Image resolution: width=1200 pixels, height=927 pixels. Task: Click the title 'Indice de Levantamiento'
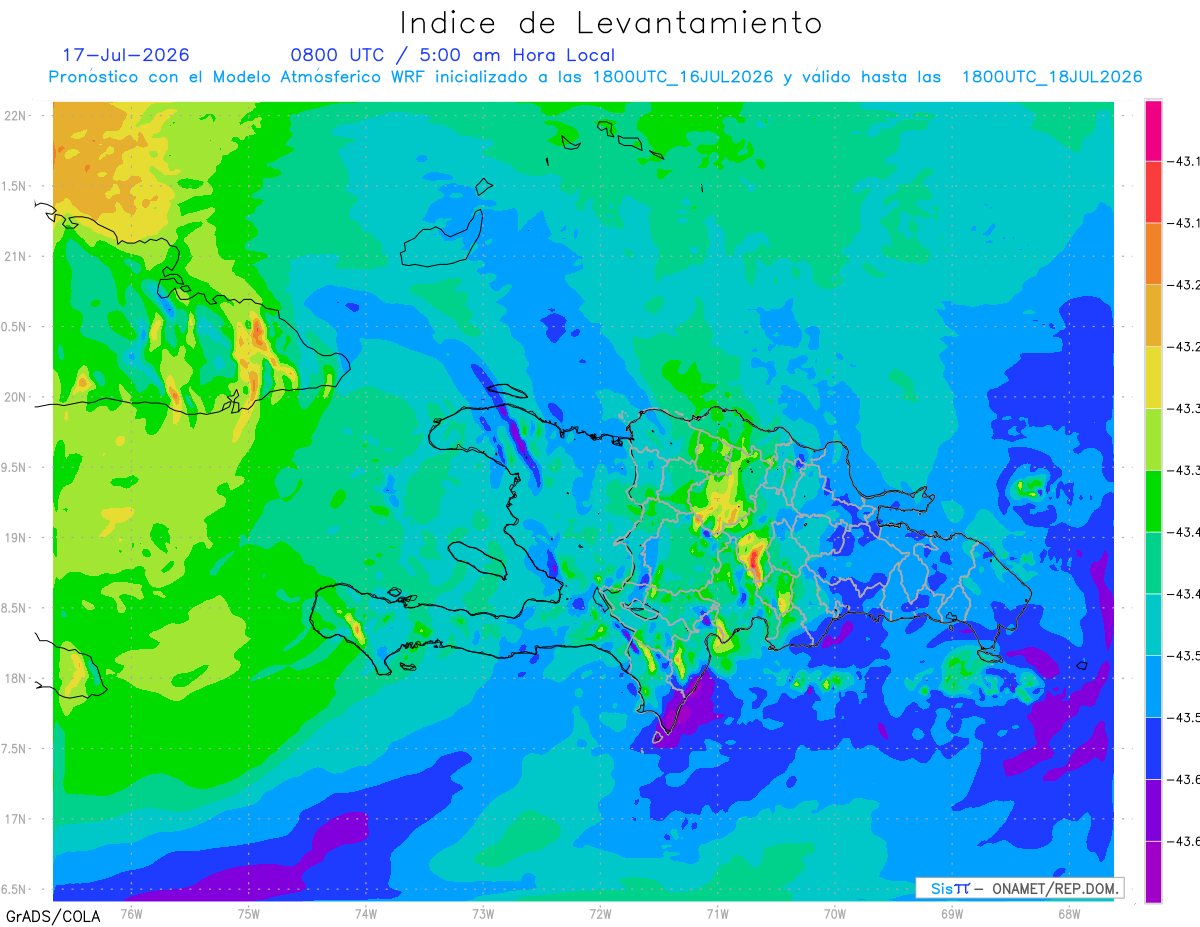(611, 22)
